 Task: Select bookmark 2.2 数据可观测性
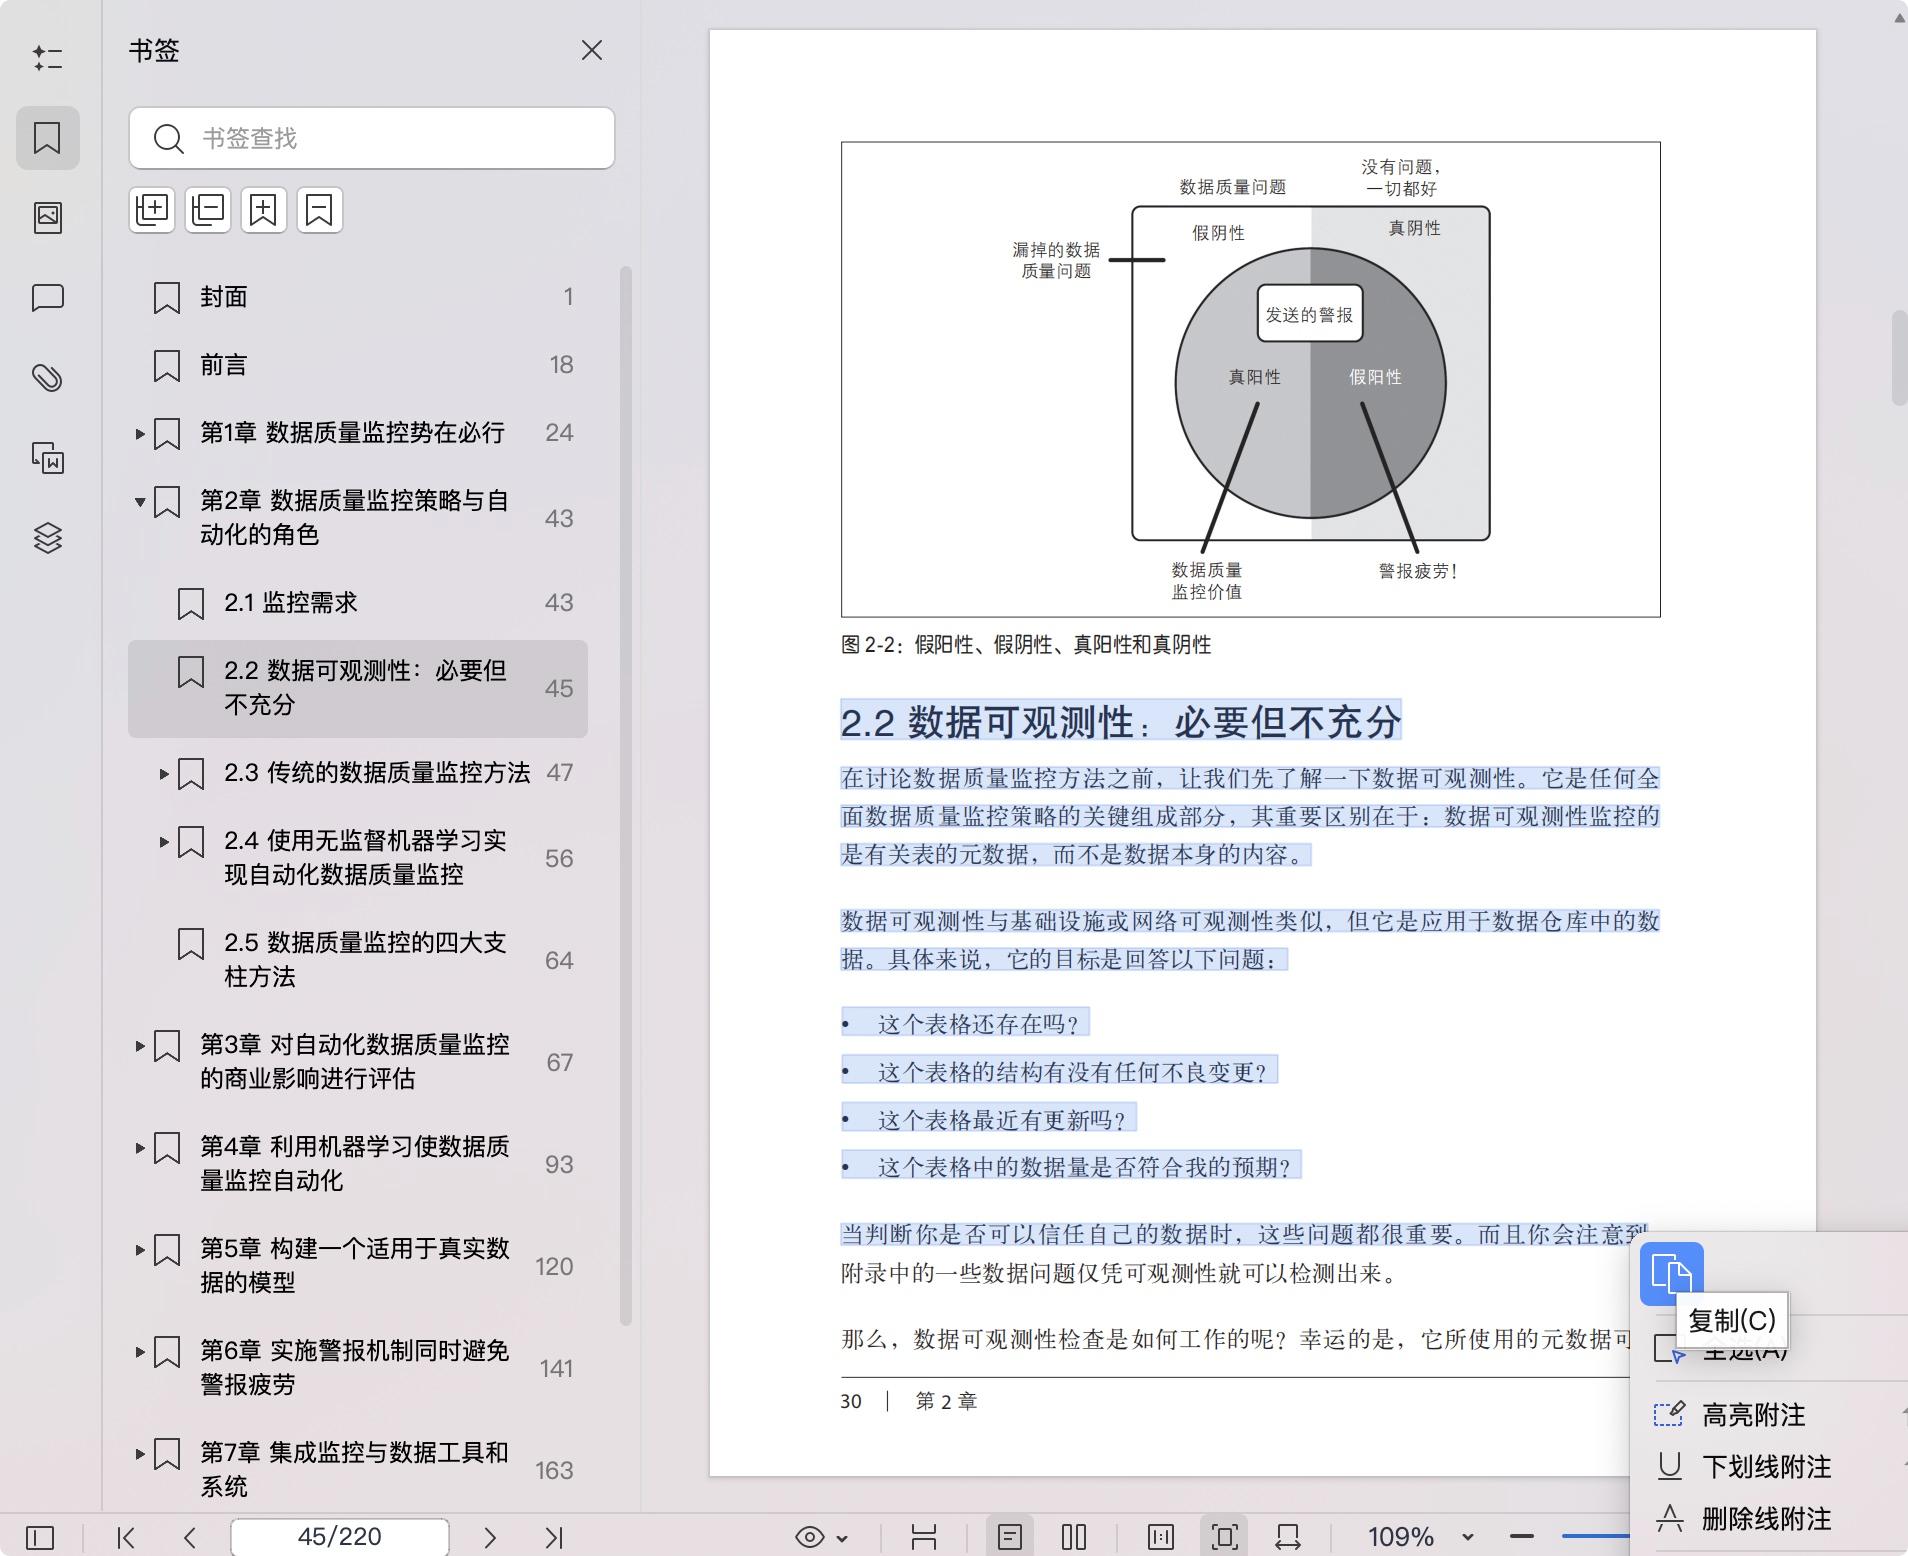[358, 688]
